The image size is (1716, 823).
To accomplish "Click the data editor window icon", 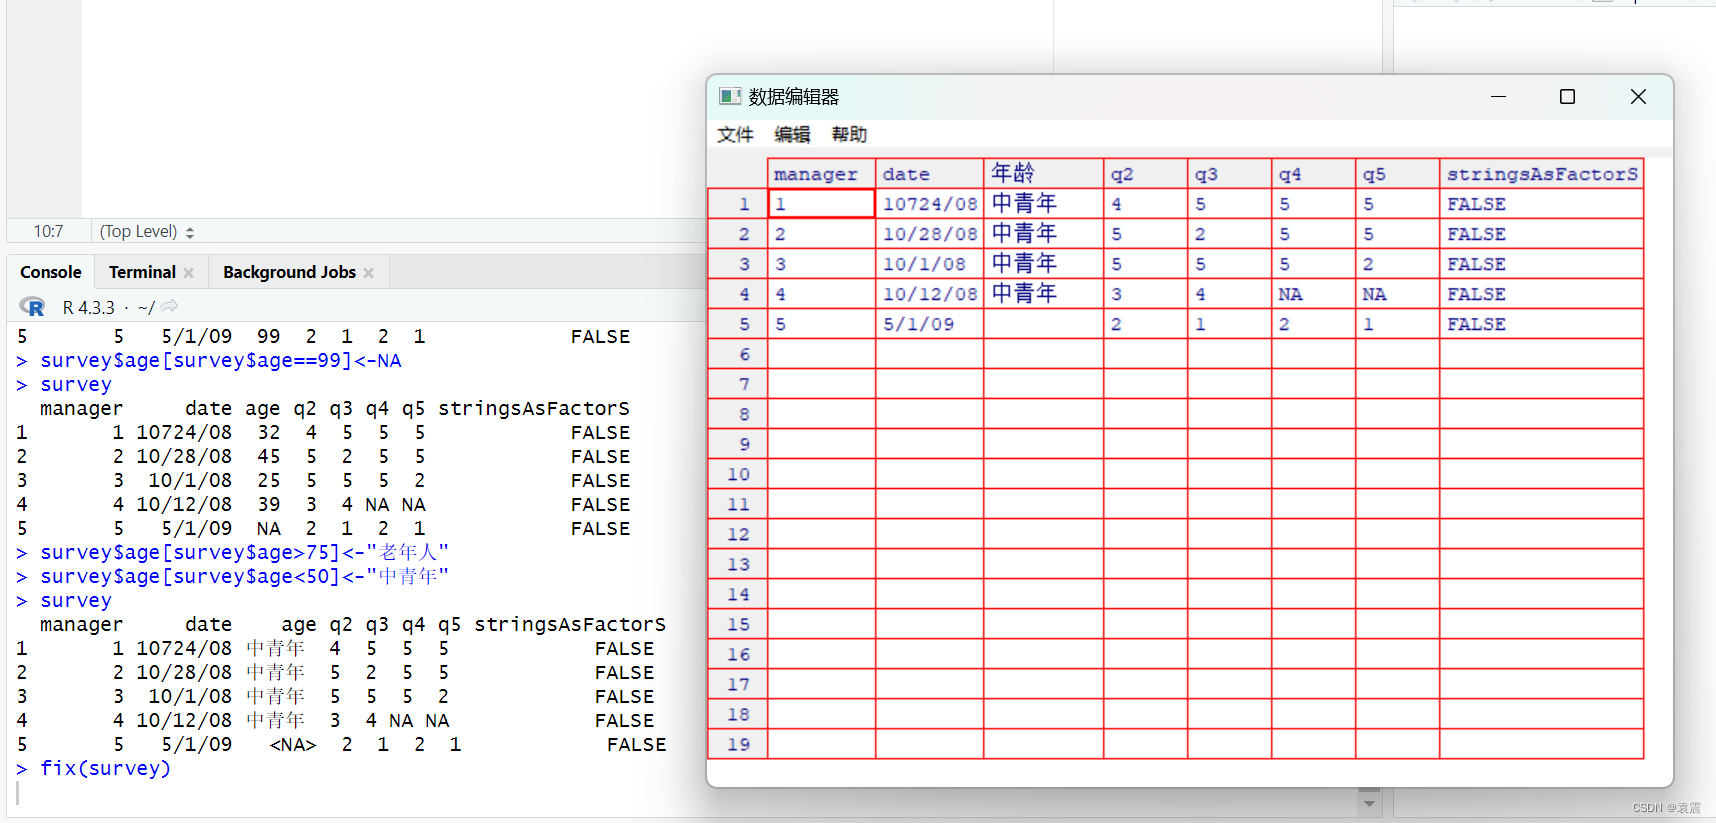I will pyautogui.click(x=730, y=96).
